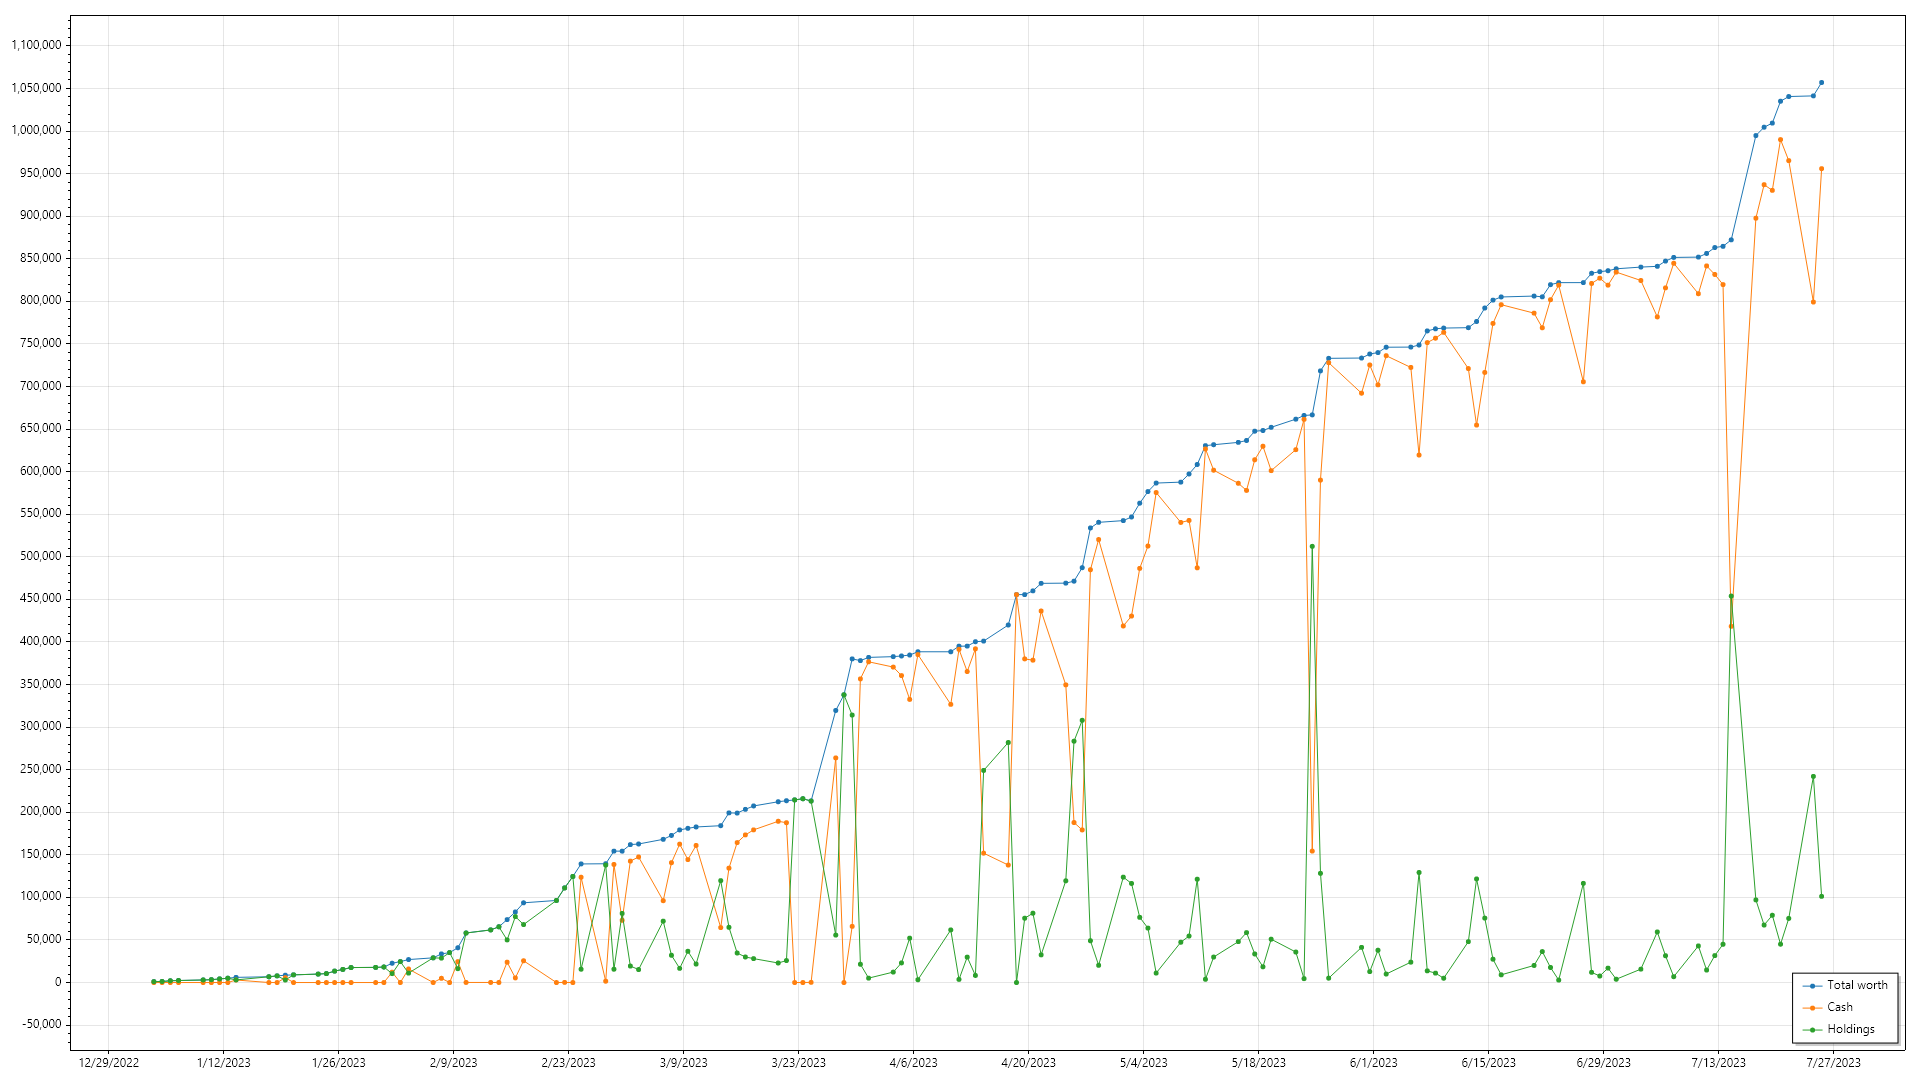Click the 1,050,000 y-axis label

(36, 88)
